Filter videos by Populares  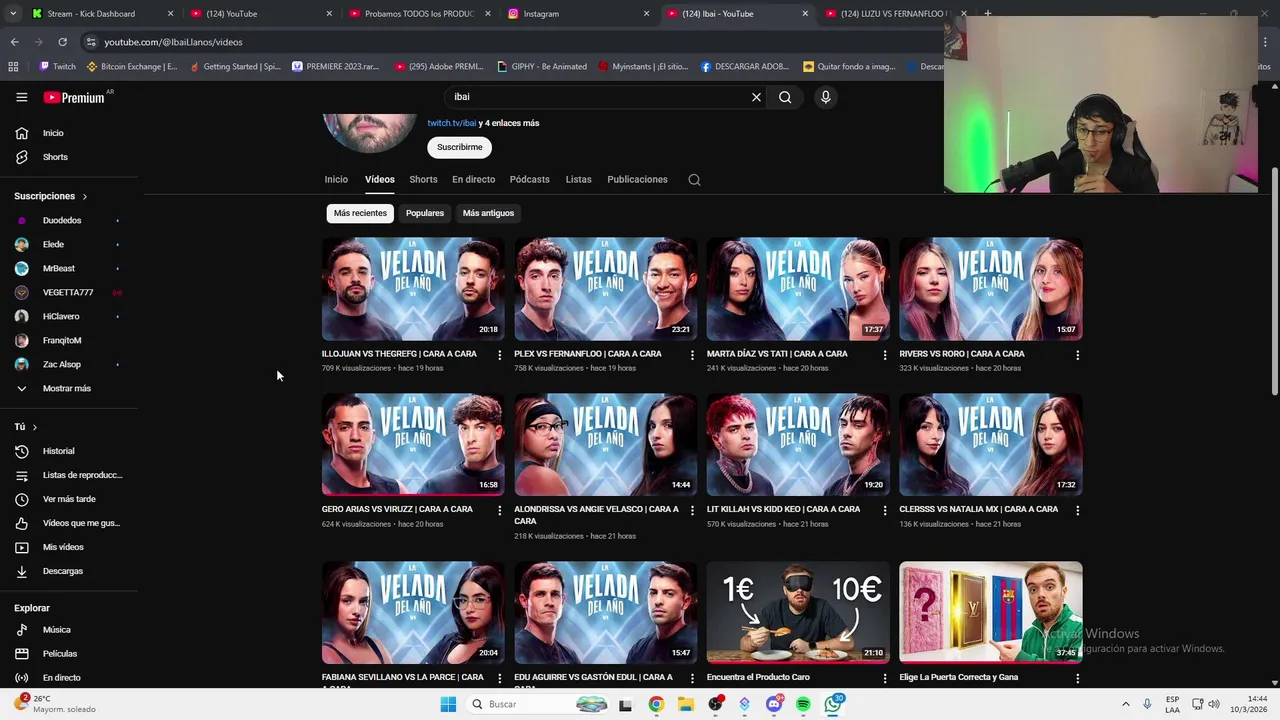click(x=425, y=213)
